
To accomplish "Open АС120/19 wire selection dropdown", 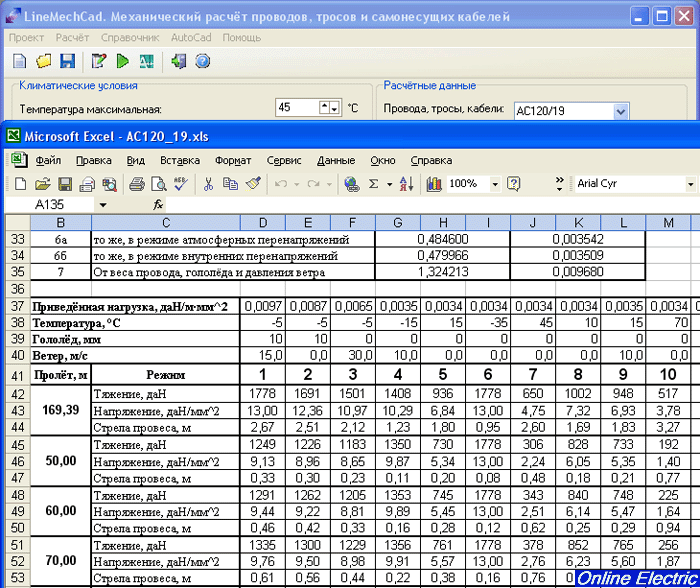I will tap(621, 111).
